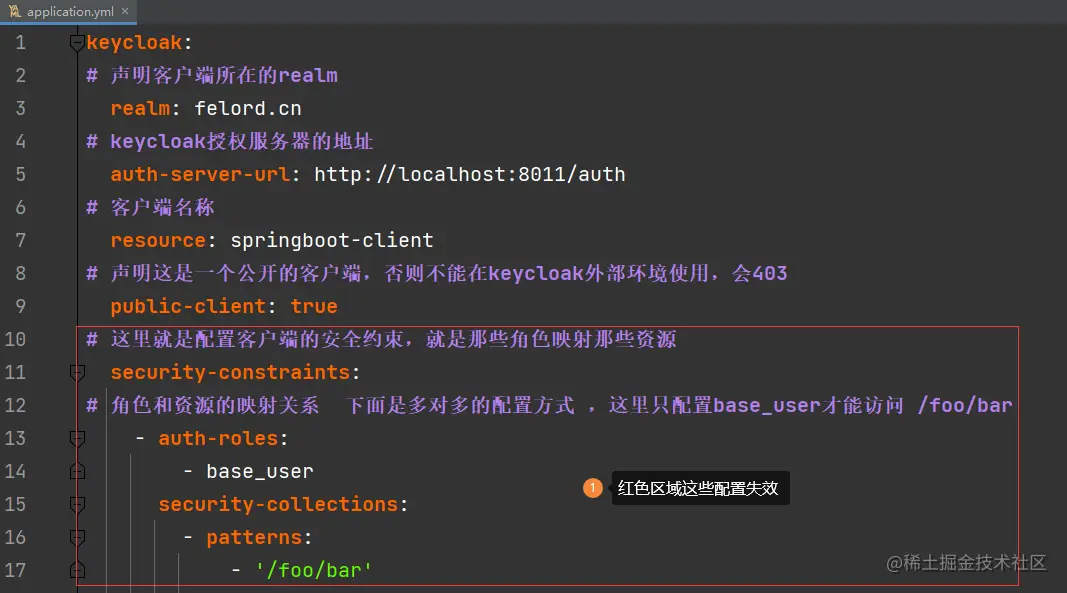Collapse the auth-roles fold marker on line 13
Image resolution: width=1067 pixels, height=593 pixels.
[x=77, y=438]
